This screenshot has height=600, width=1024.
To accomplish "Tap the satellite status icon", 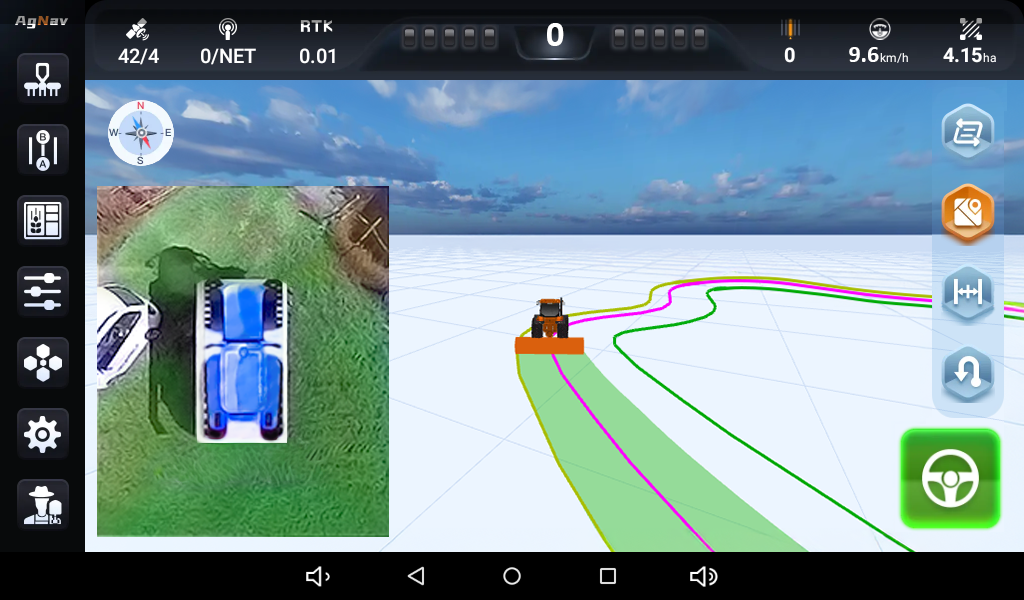I will [x=138, y=29].
